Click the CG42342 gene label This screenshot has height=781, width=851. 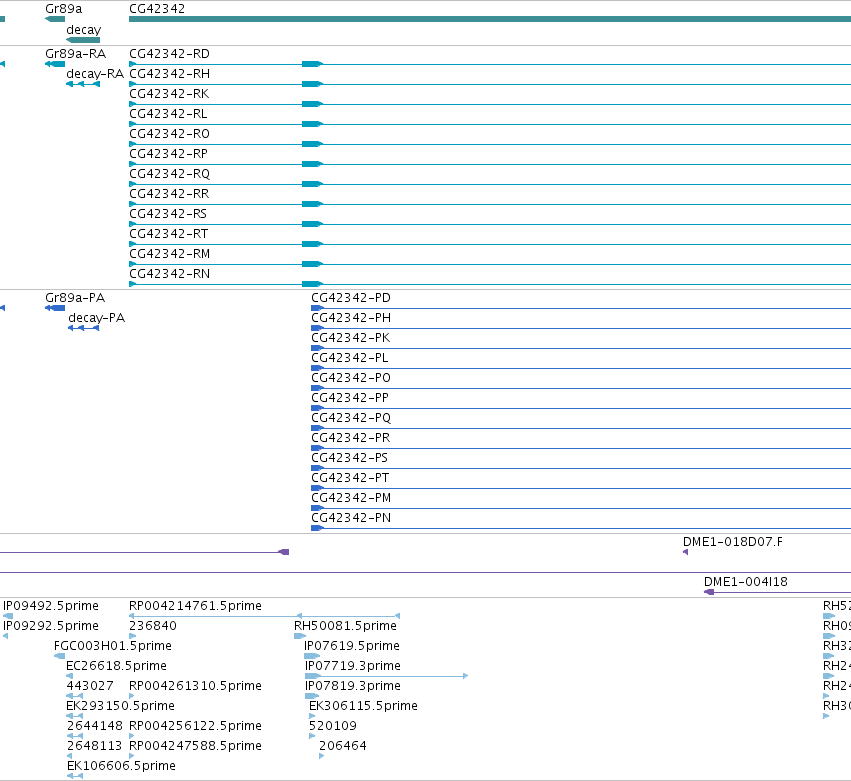157,9
